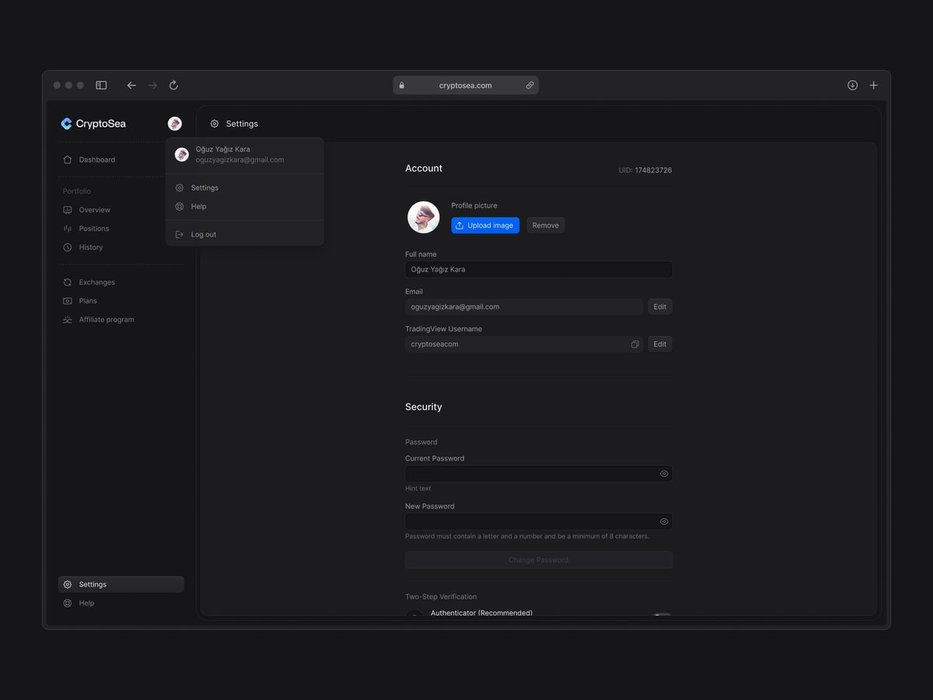This screenshot has width=933, height=700.
Task: Click the Full name input field
Action: [x=538, y=269]
